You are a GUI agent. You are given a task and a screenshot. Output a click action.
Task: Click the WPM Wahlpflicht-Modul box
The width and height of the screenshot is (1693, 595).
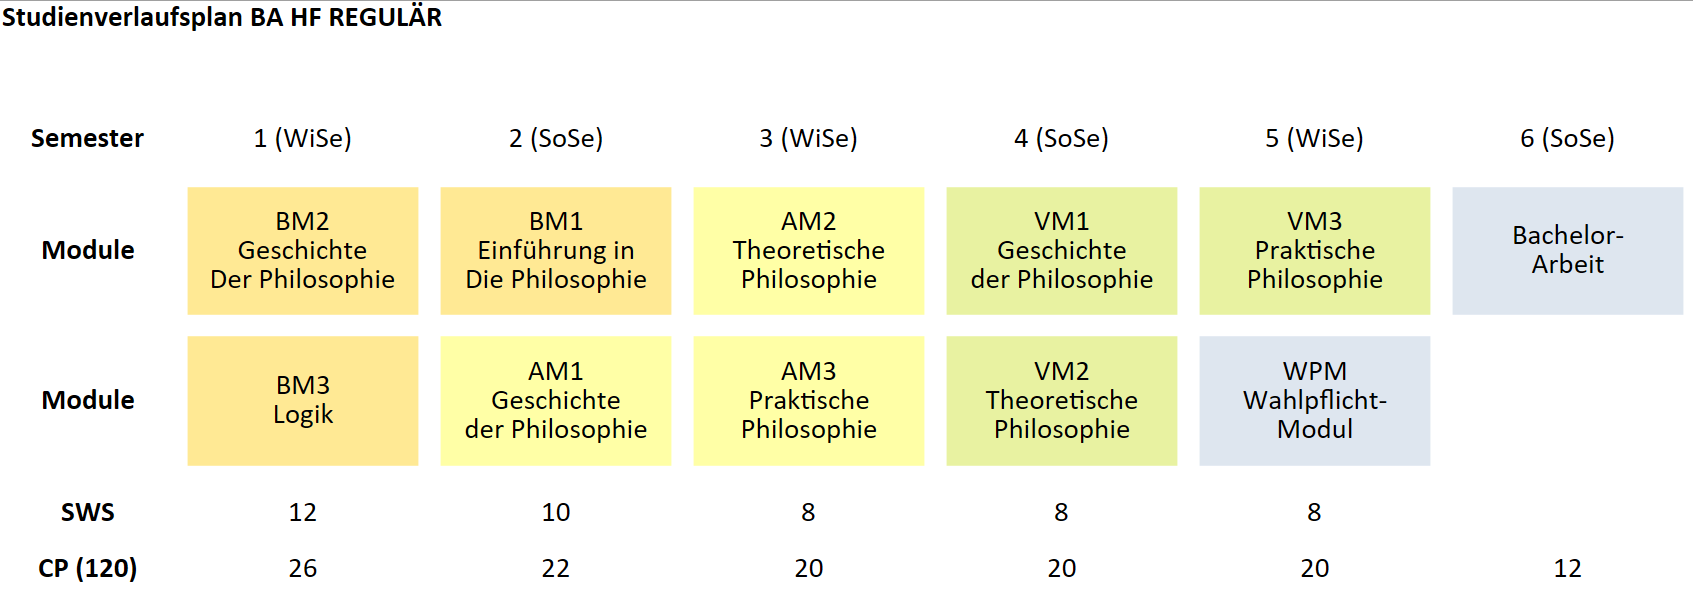pos(1315,400)
